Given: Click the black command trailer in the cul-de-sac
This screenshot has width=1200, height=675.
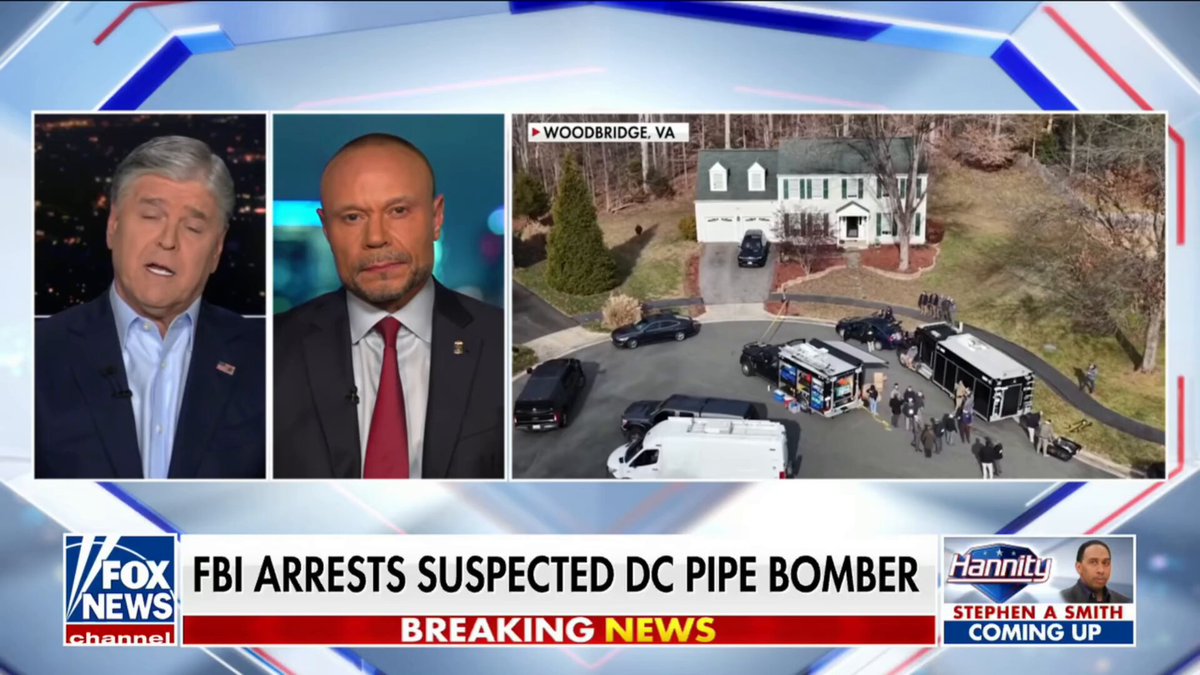Looking at the screenshot, I should tap(974, 371).
